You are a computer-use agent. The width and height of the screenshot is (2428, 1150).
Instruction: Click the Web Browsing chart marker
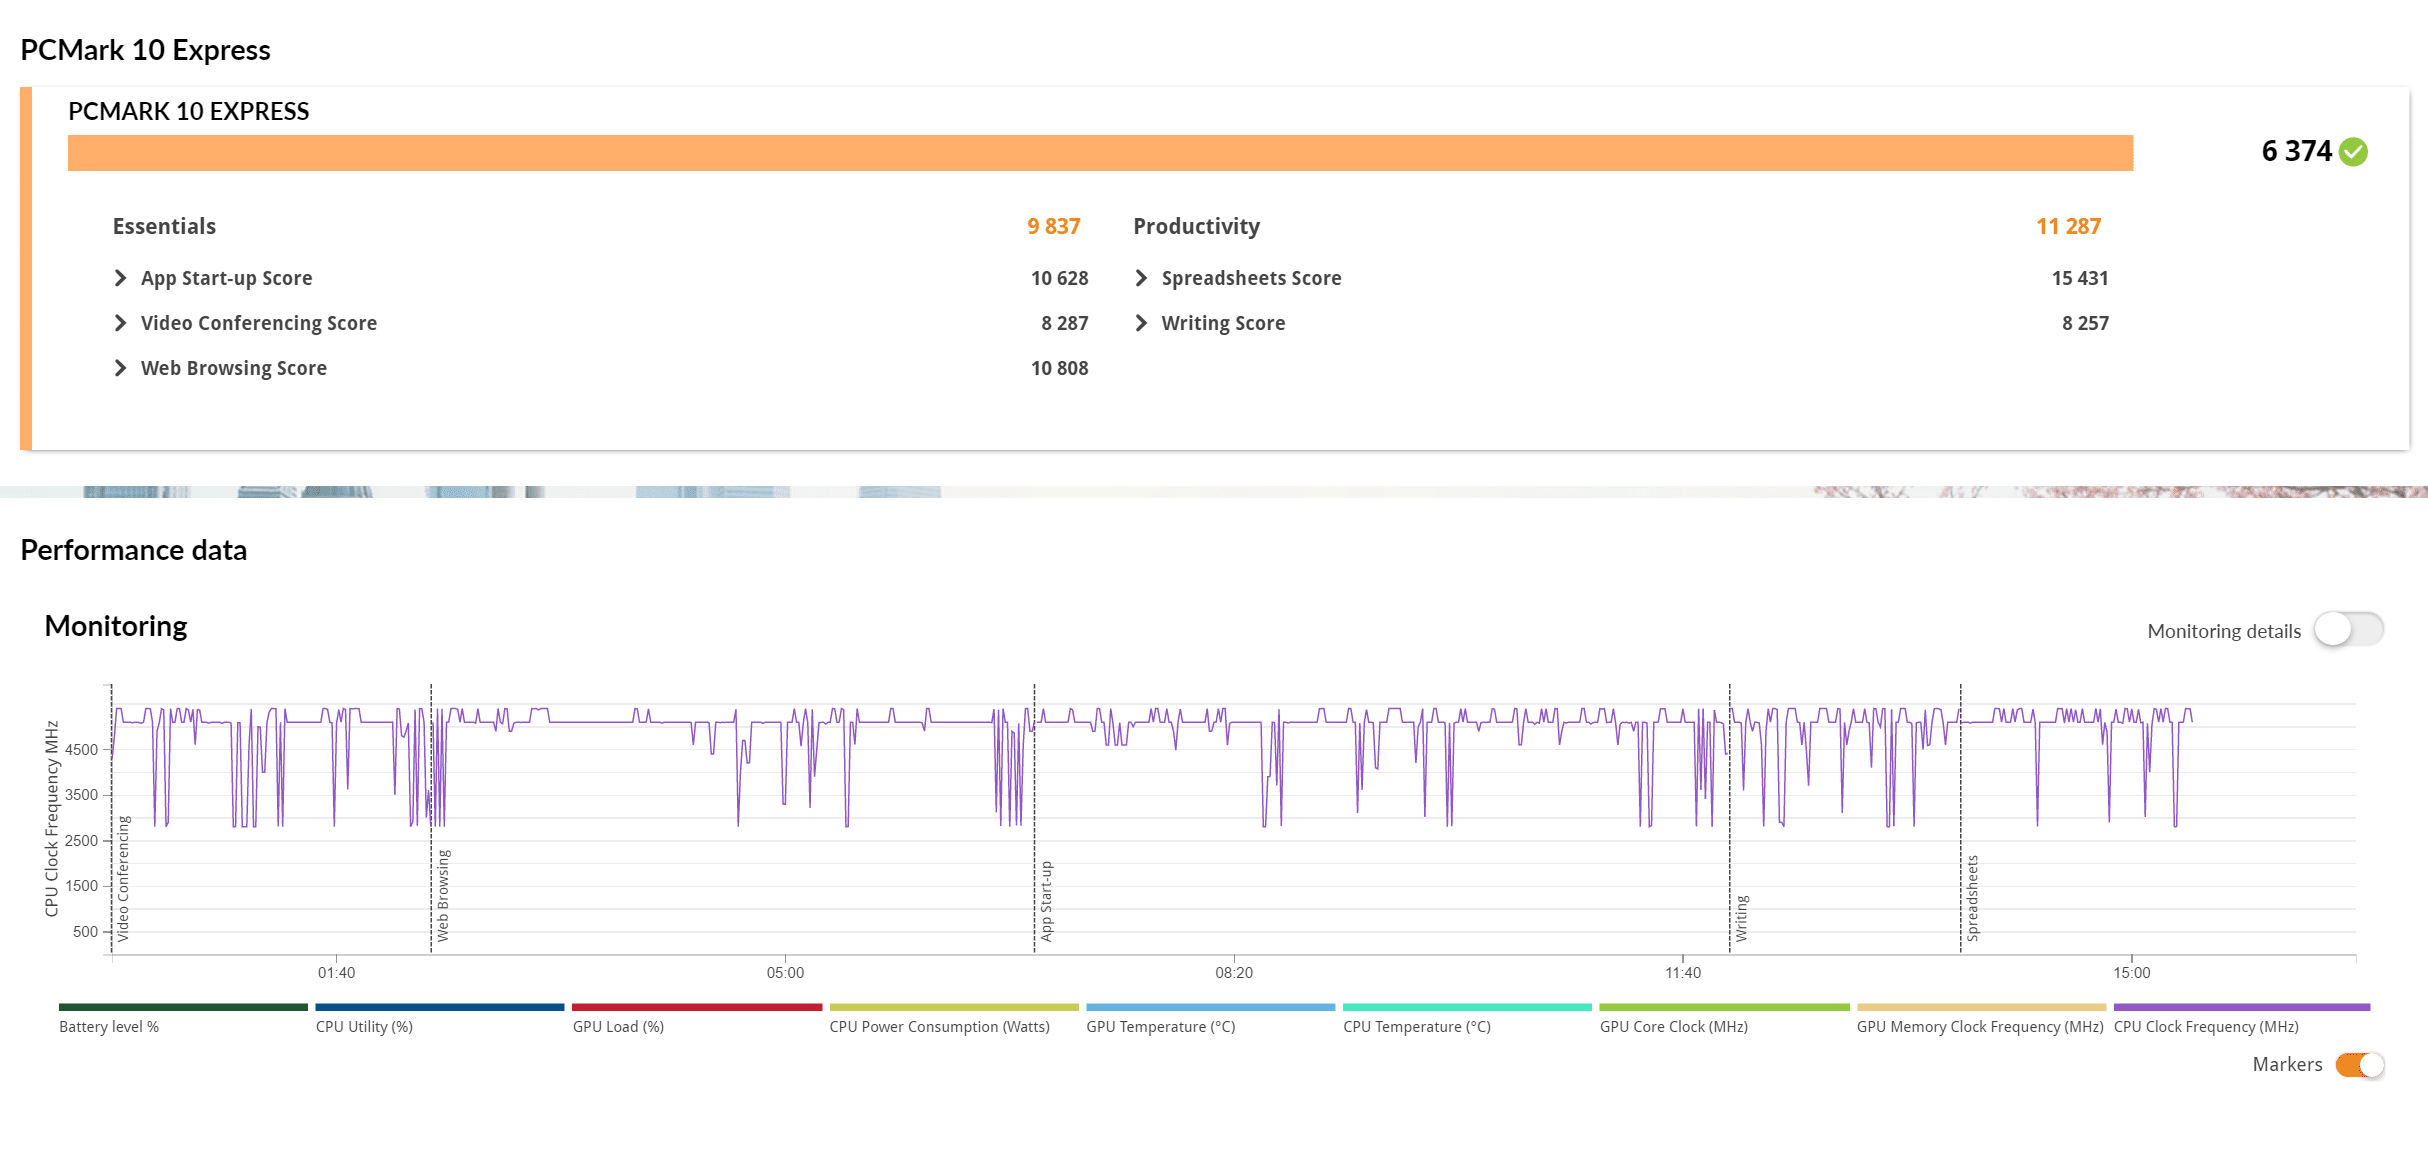[443, 896]
